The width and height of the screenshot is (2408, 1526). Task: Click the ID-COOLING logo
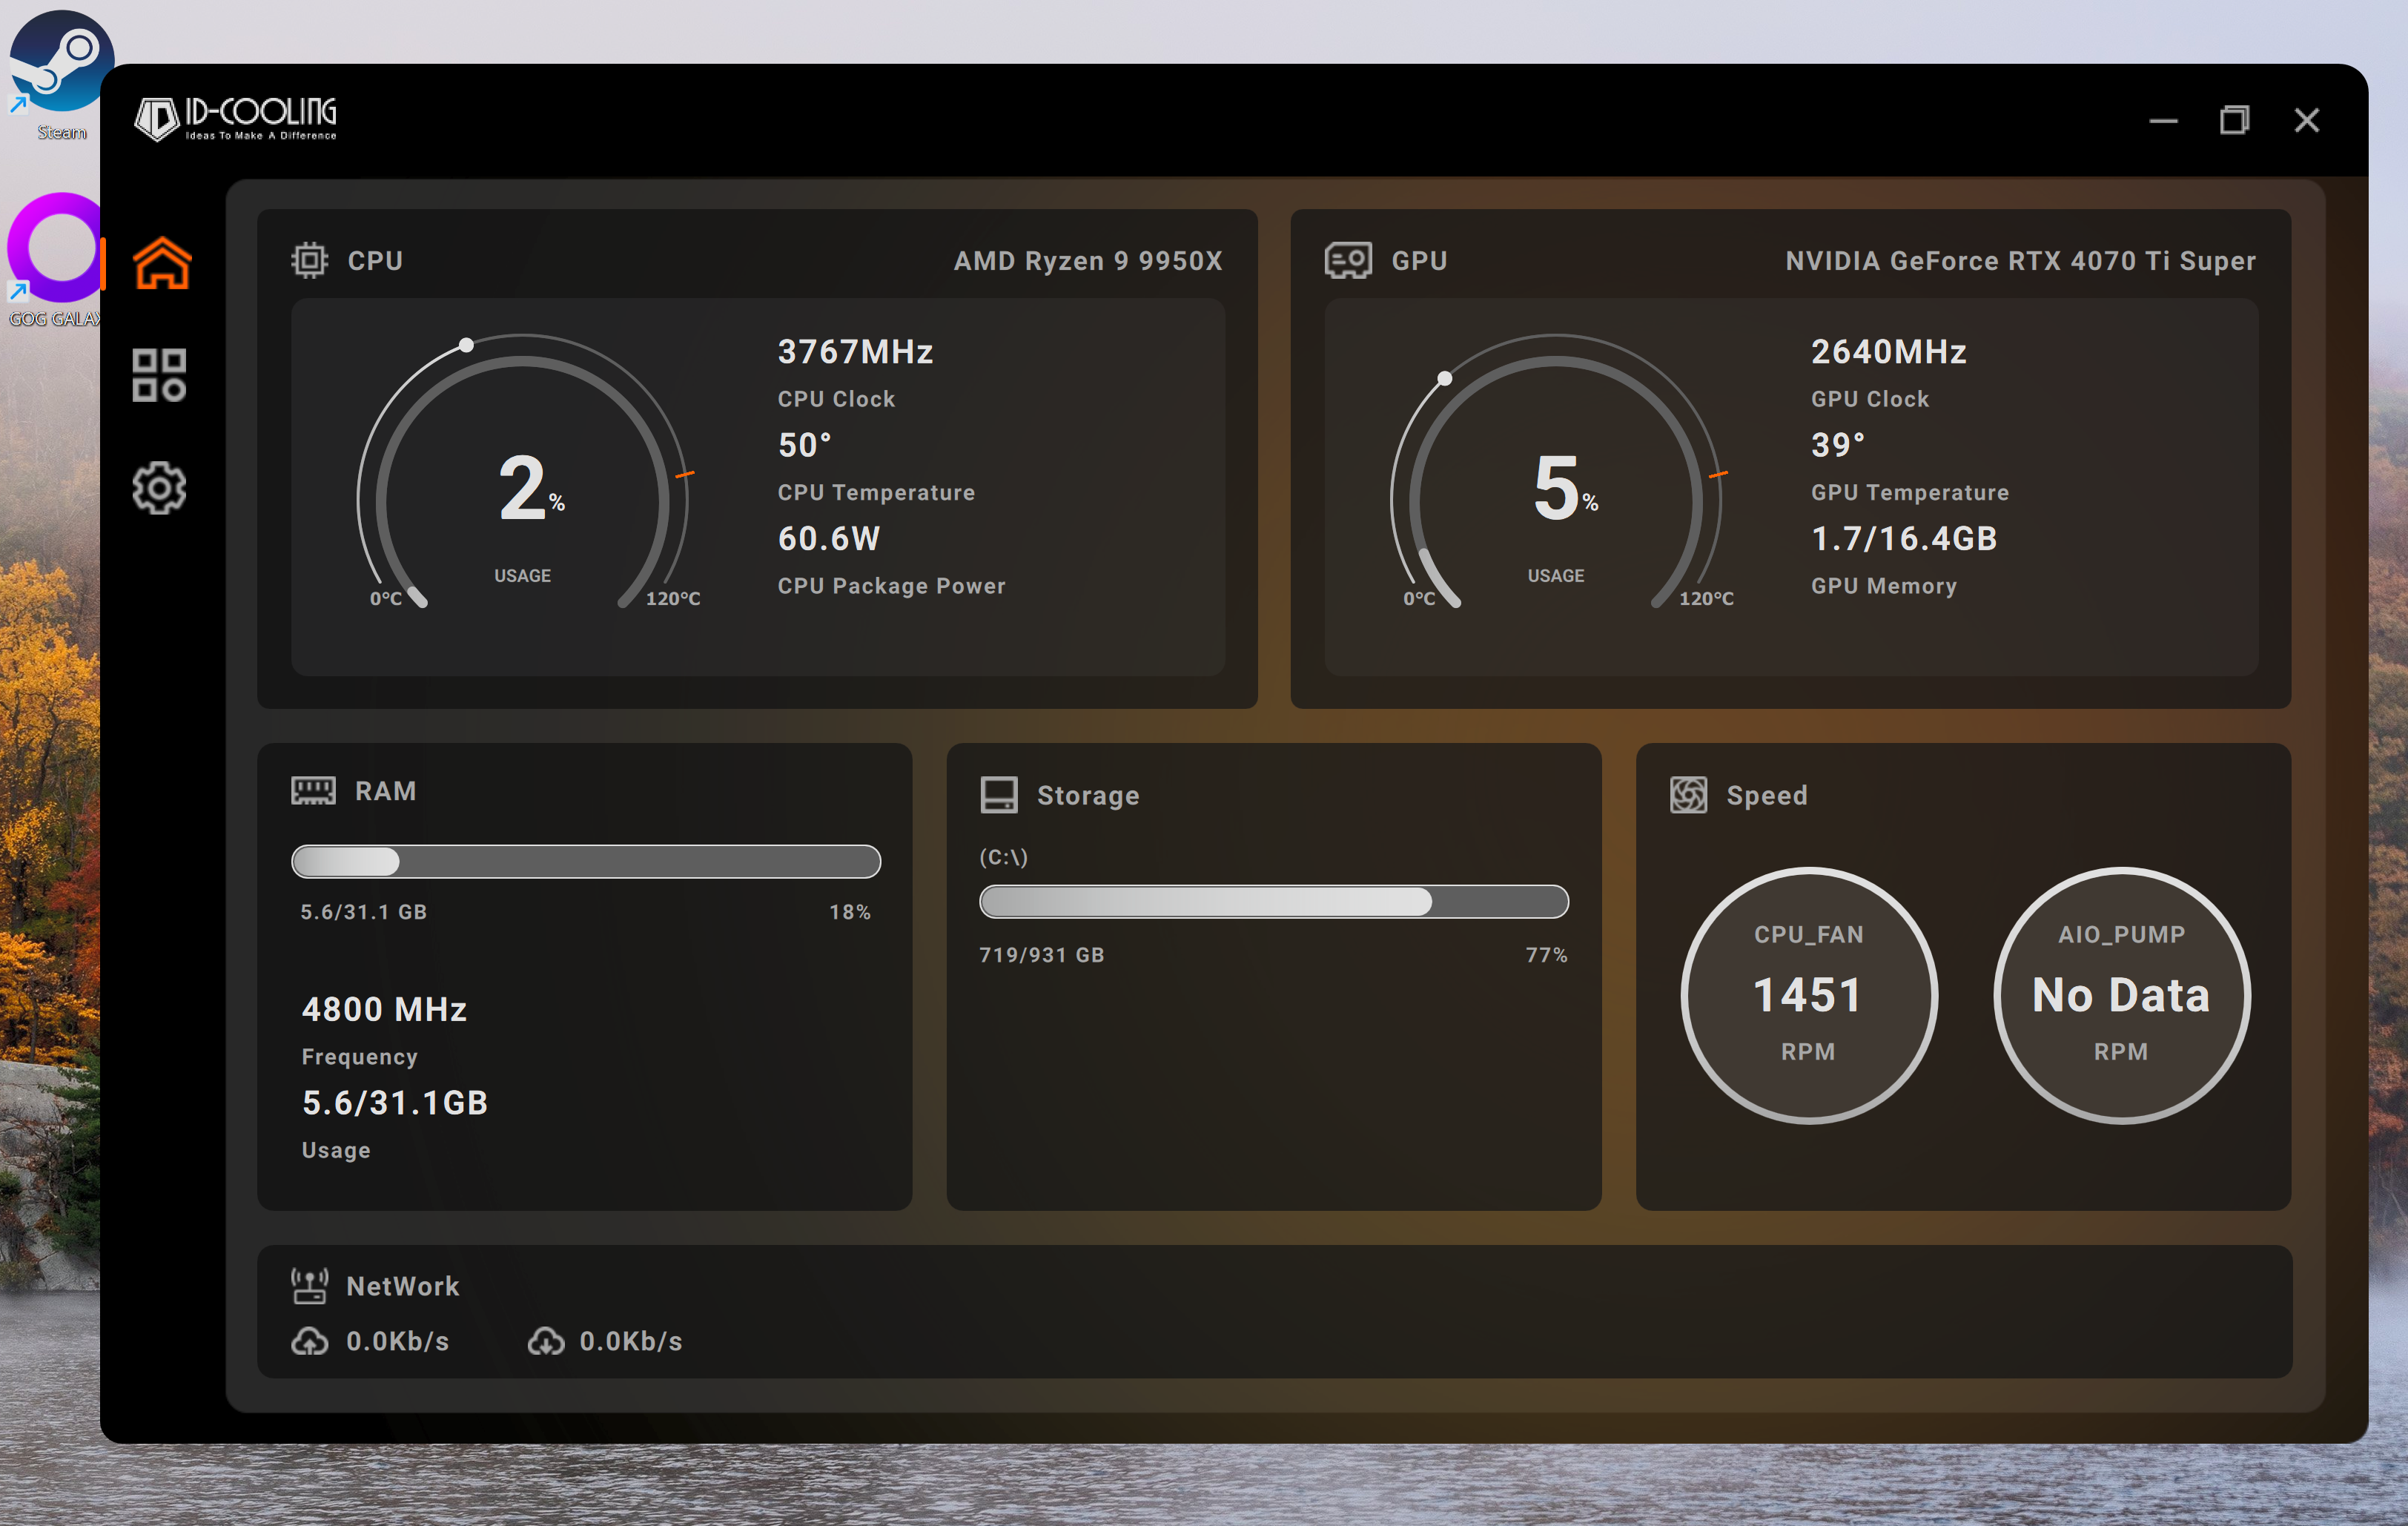click(236, 119)
